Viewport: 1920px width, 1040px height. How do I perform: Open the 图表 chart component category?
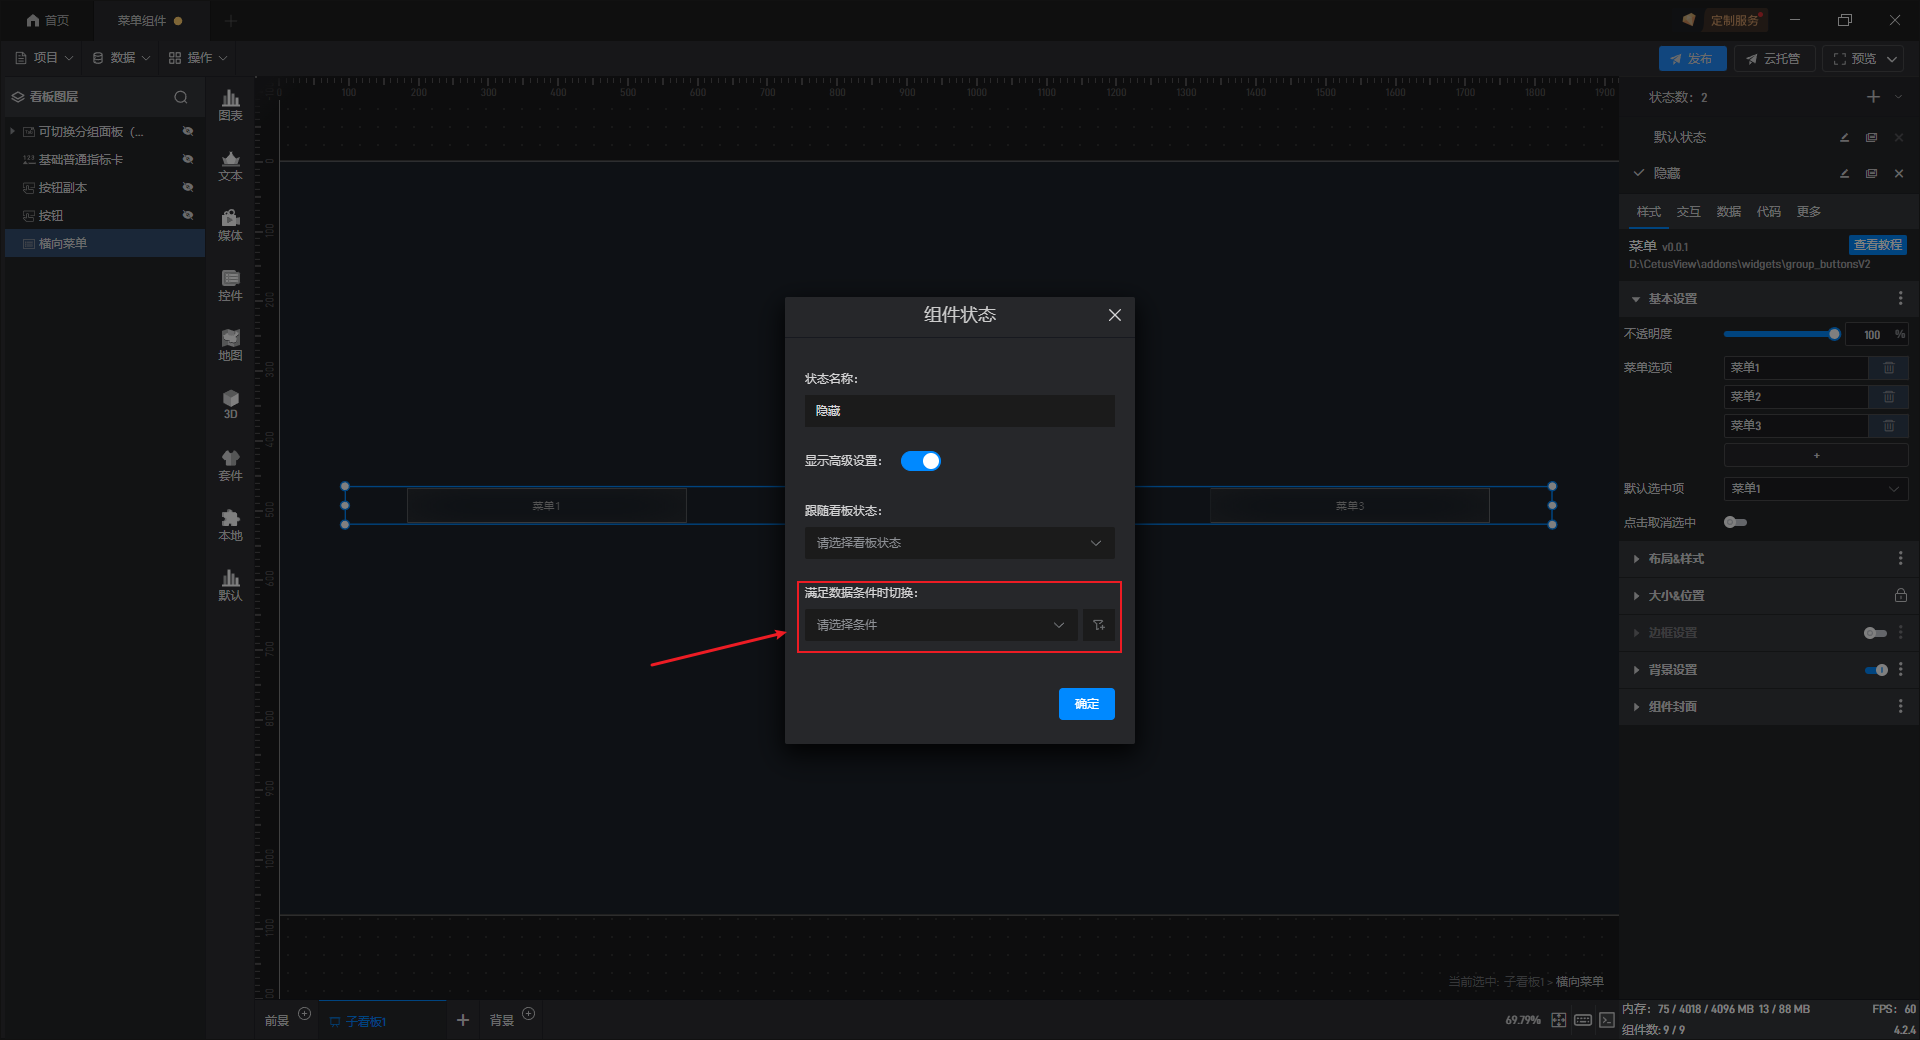[x=230, y=104]
